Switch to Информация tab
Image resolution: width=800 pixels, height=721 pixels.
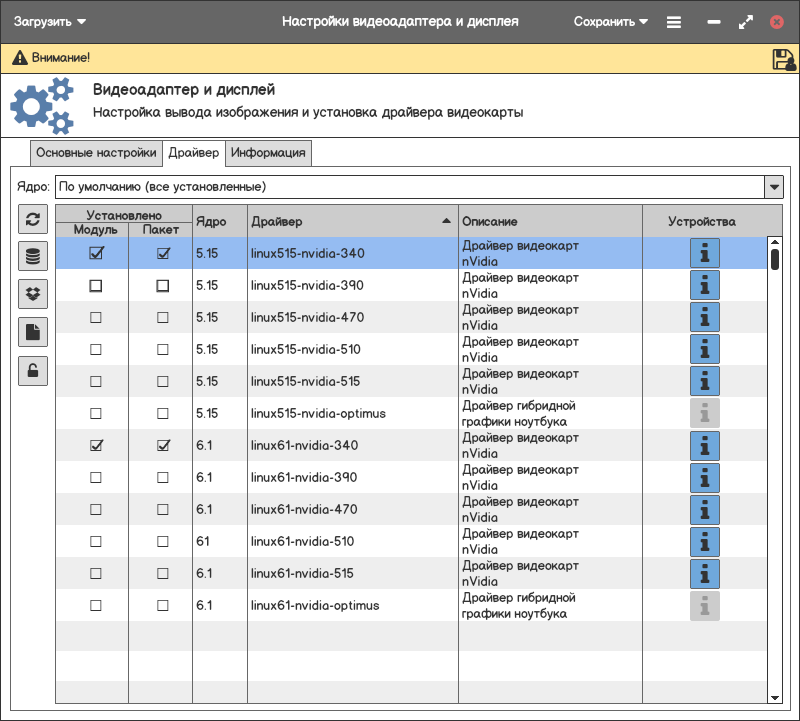coord(268,153)
